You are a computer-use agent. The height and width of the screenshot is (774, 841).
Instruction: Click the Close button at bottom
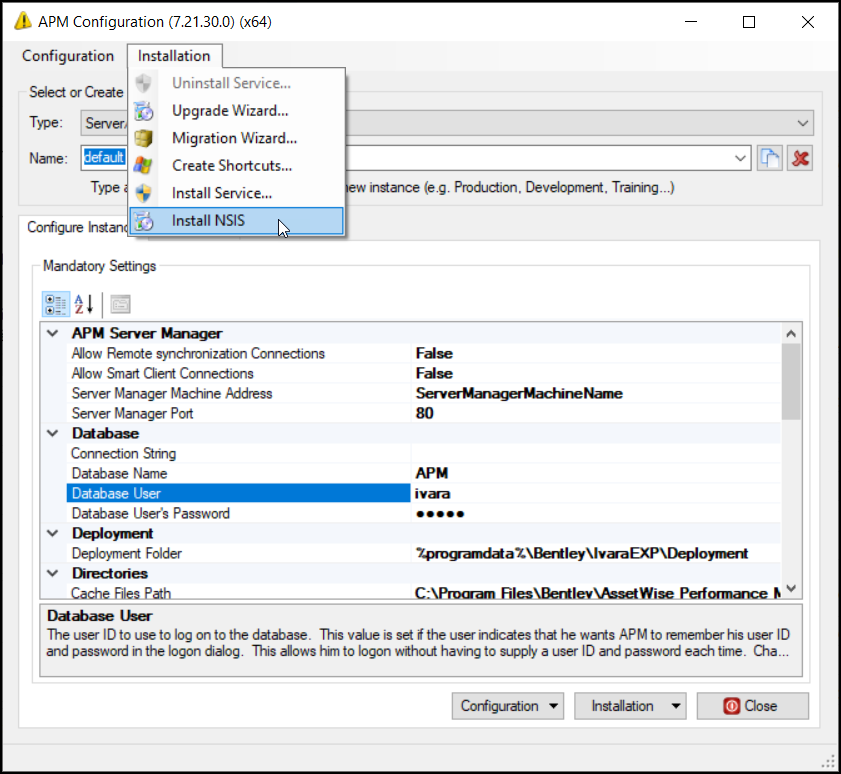753,706
